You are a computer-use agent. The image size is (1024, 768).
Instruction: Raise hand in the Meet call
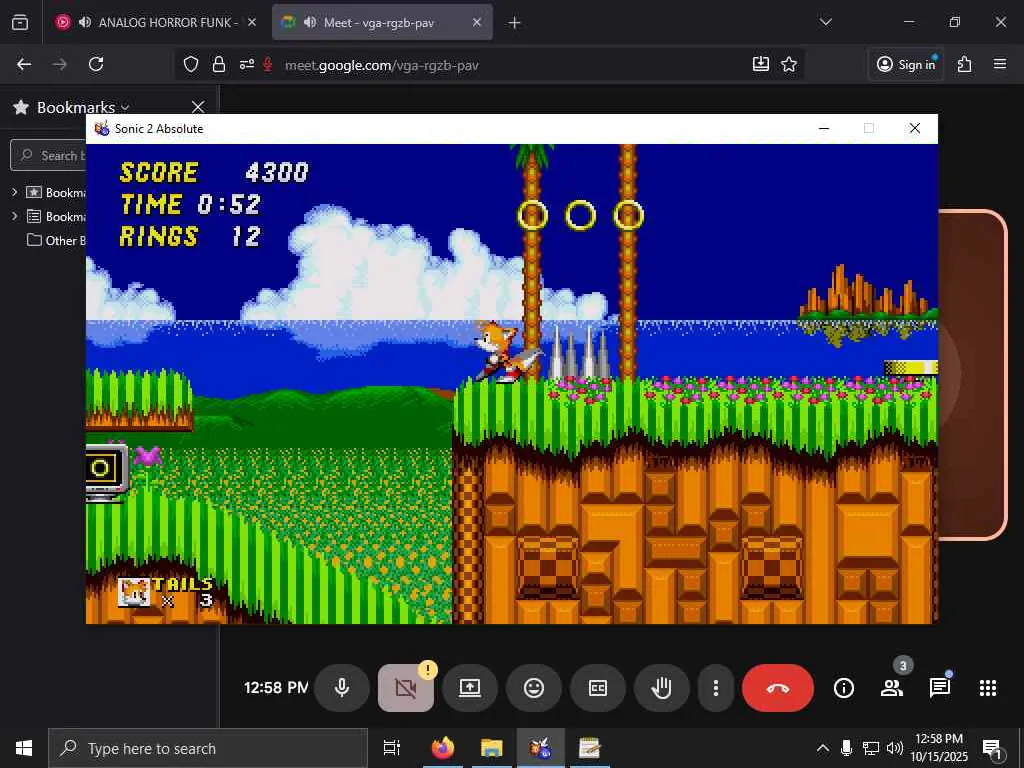click(x=662, y=688)
